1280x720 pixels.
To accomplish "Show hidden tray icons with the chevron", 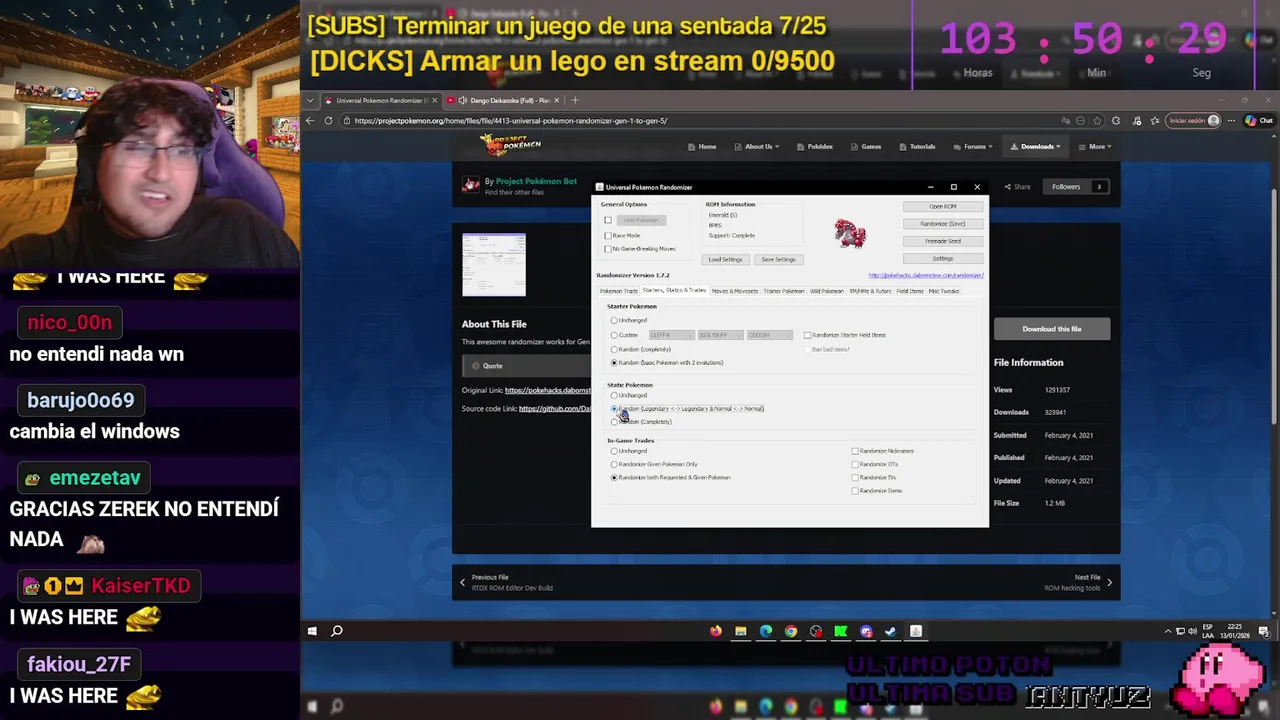I will point(1168,631).
